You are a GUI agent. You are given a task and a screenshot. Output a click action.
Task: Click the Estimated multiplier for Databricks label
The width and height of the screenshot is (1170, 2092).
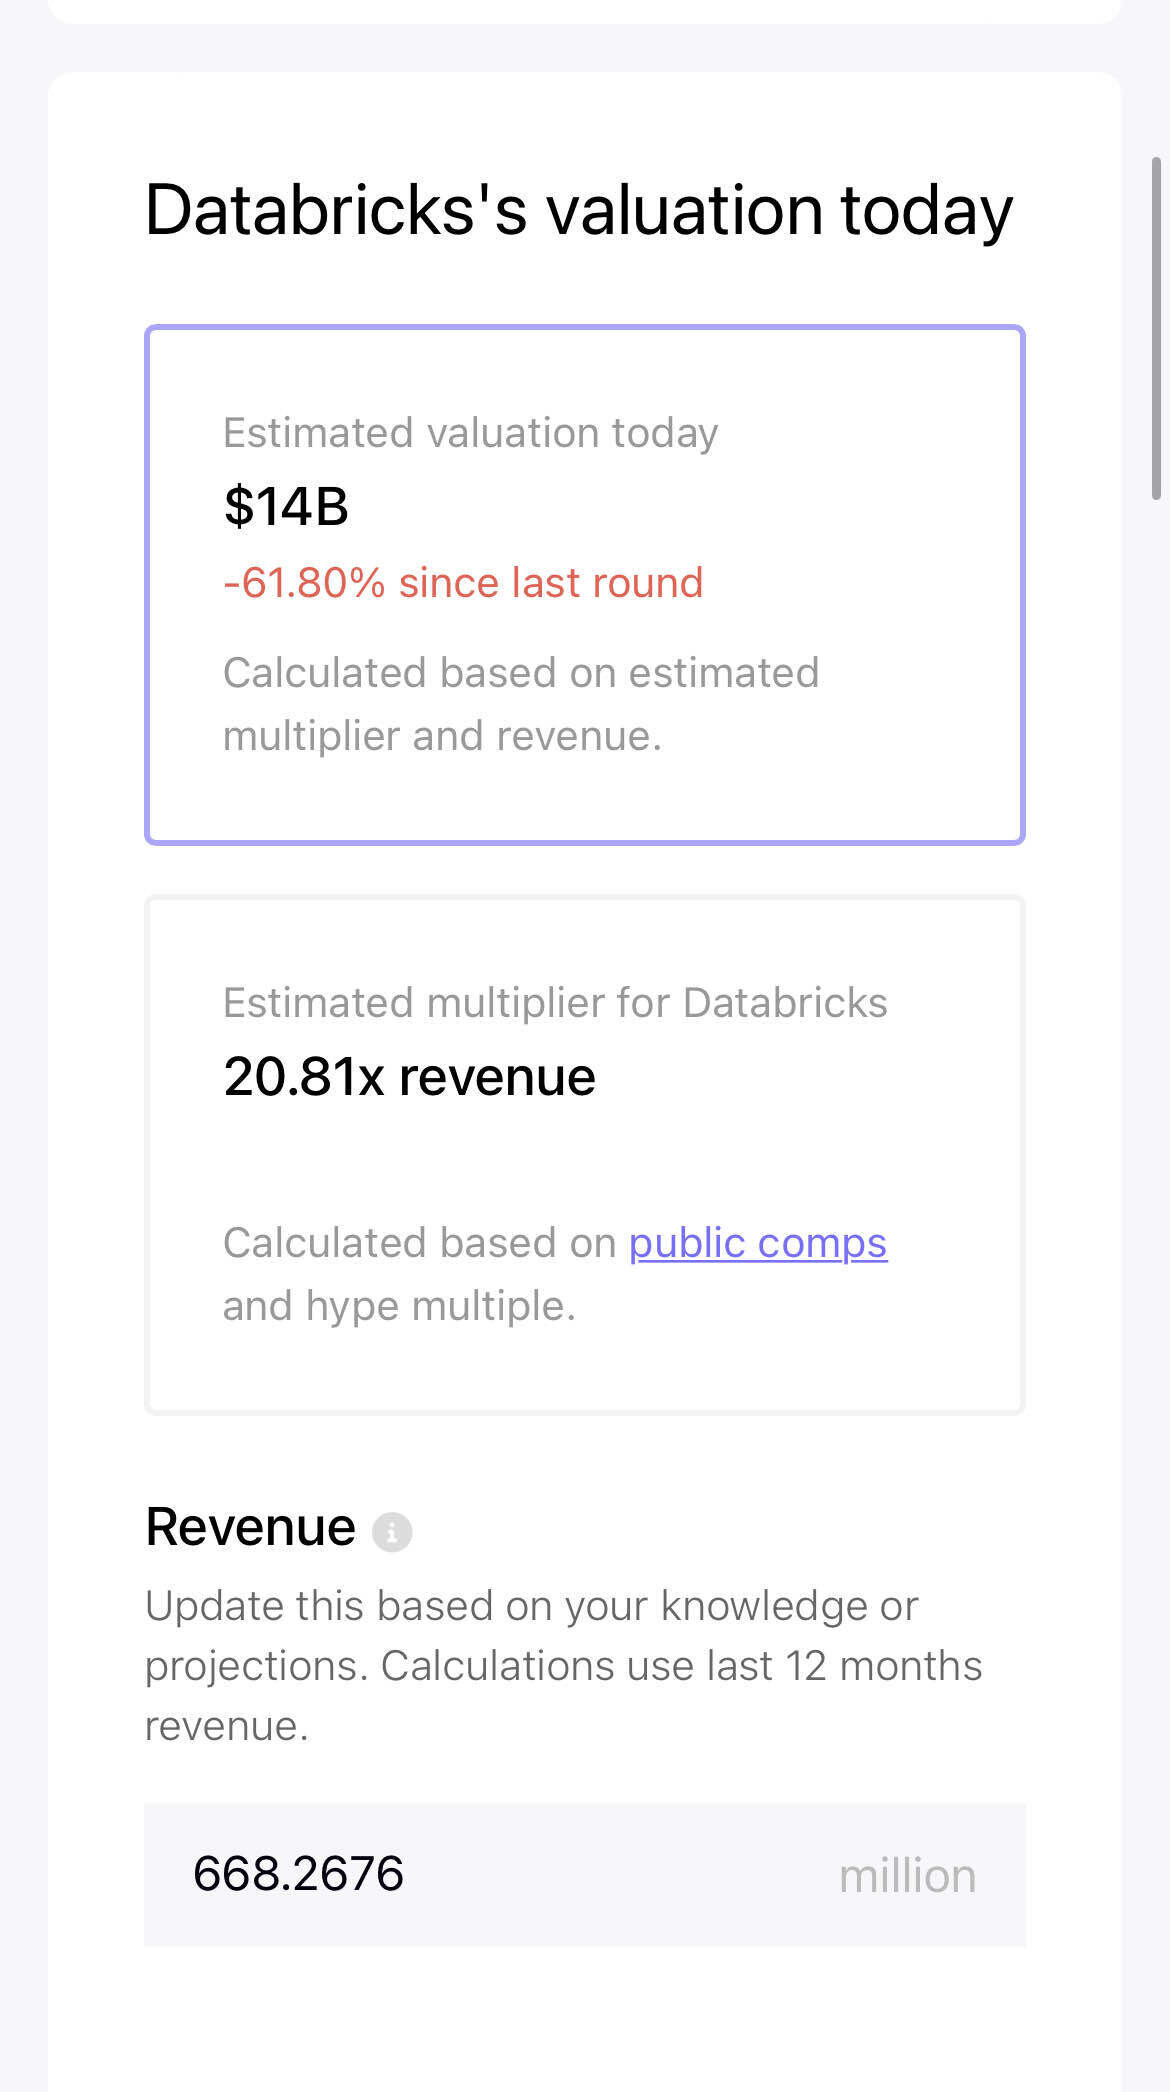tap(556, 1003)
